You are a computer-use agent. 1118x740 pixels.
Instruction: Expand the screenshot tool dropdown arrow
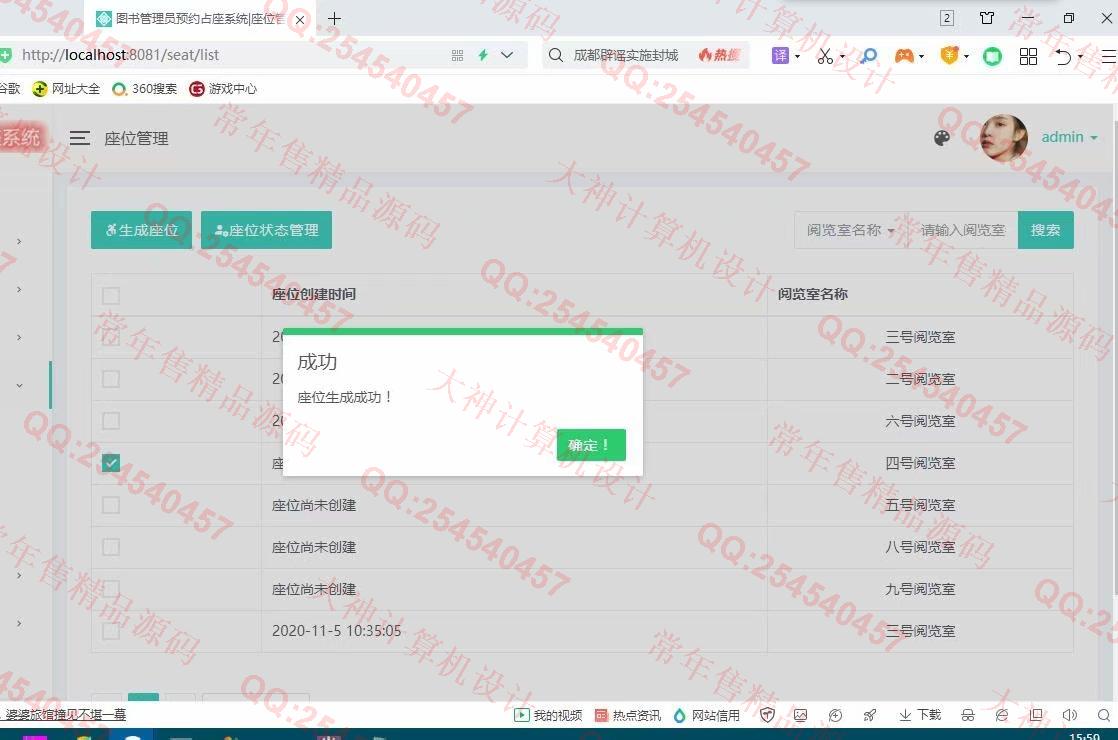pyautogui.click(x=843, y=56)
